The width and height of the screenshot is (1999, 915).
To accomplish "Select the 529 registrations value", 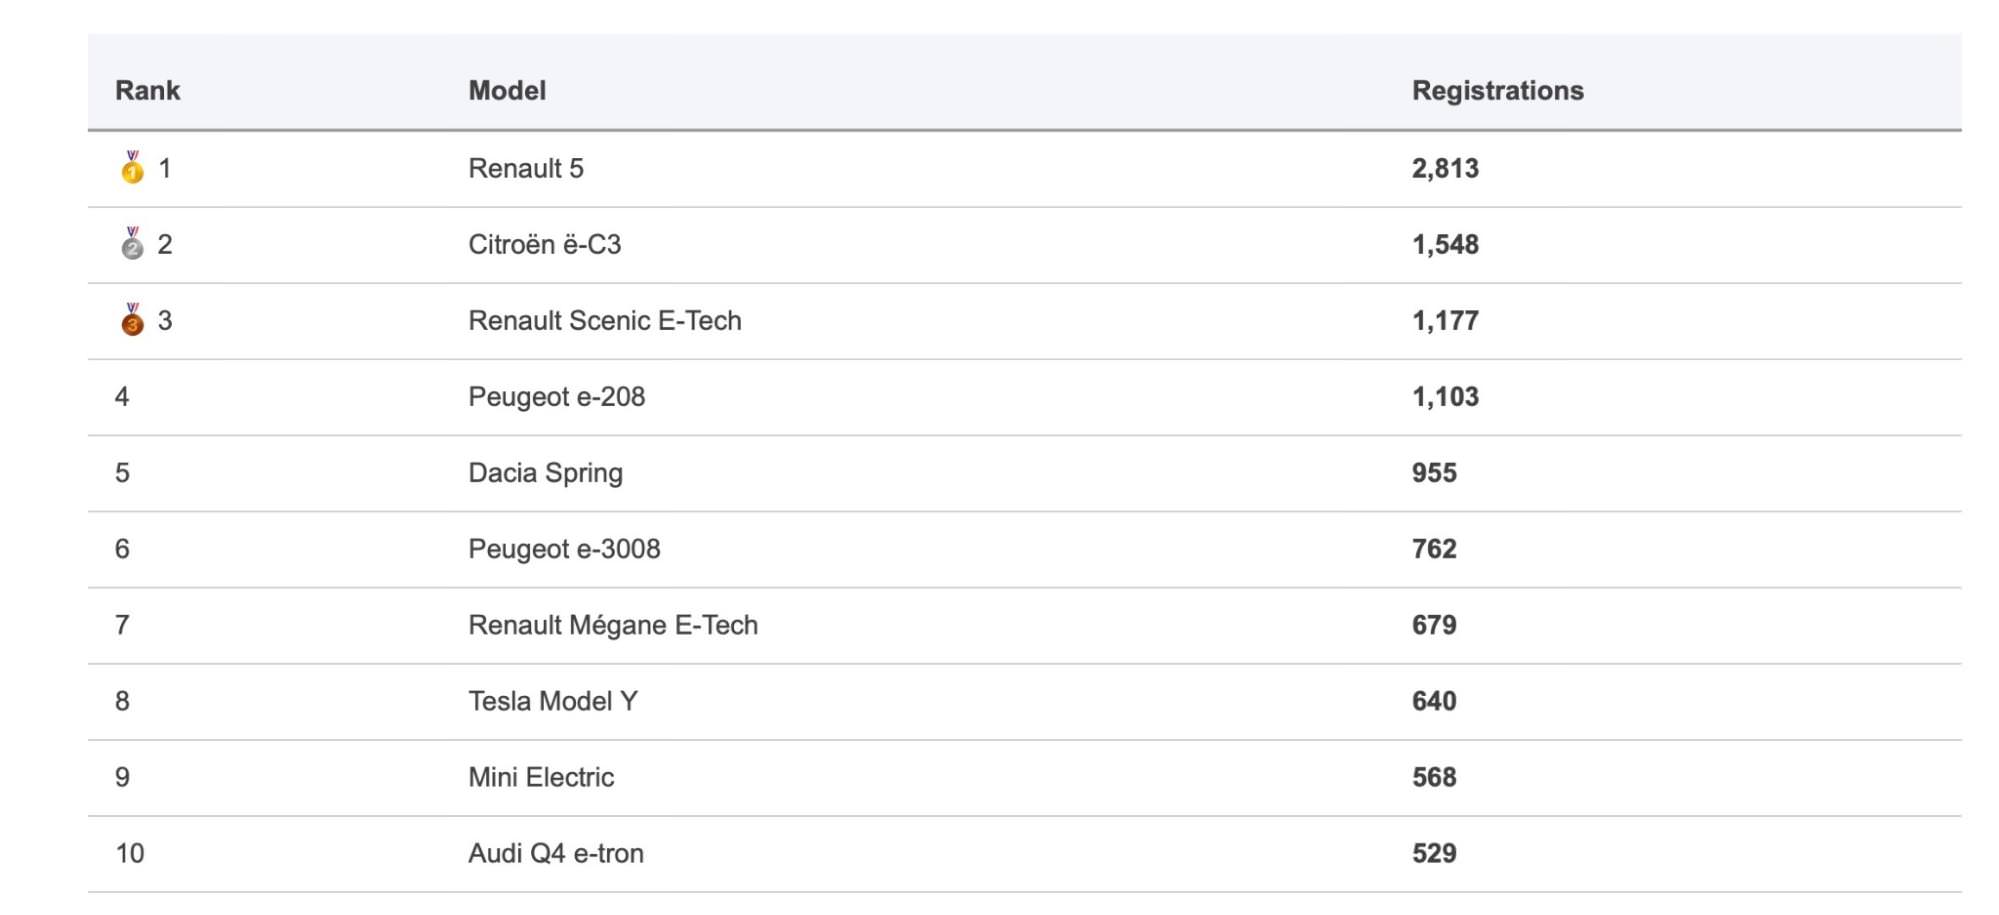I will pos(1434,853).
